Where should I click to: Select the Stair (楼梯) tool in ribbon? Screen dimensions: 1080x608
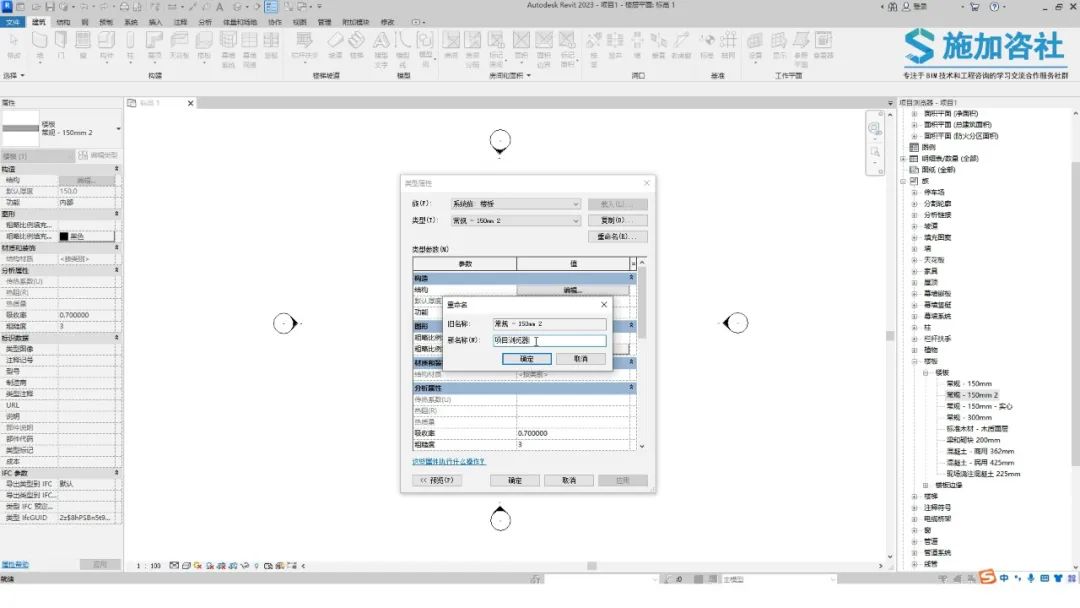coord(356,45)
